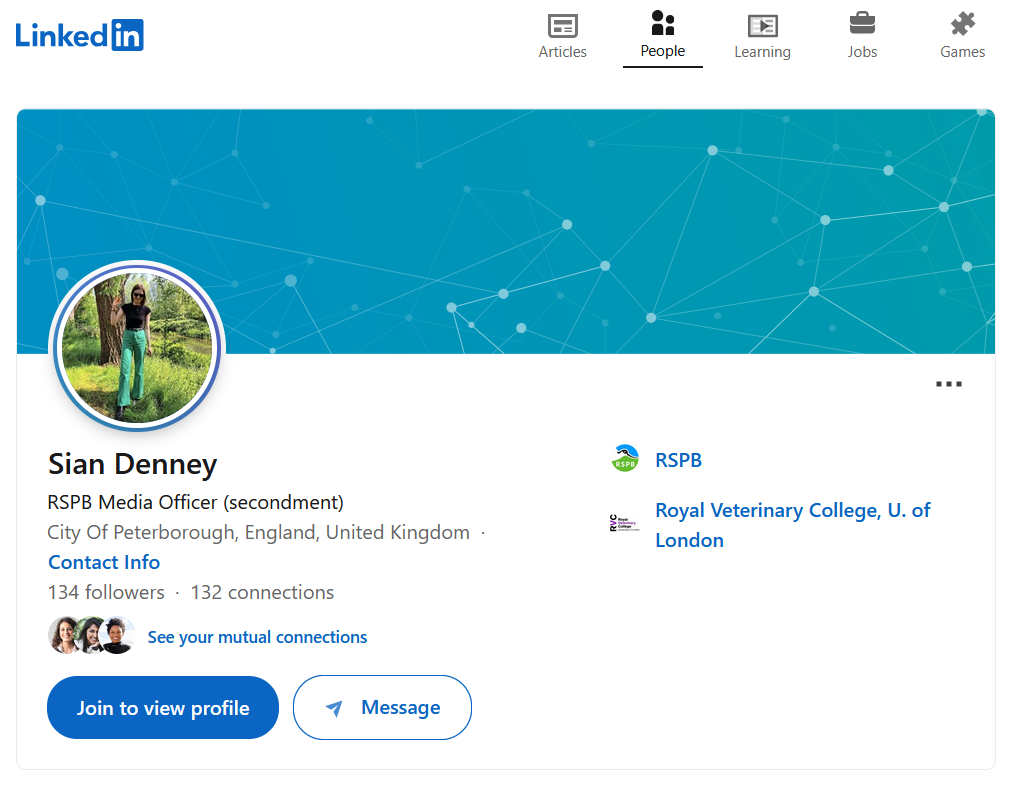Open Royal Veterinary College, U. of London link
The width and height of the screenshot is (1017, 785).
tap(793, 525)
